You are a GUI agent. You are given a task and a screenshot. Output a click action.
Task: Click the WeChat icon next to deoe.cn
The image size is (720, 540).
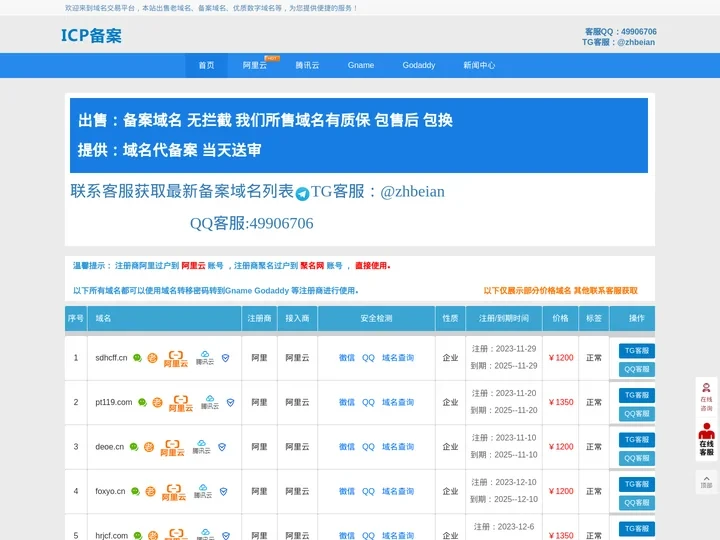click(x=134, y=447)
